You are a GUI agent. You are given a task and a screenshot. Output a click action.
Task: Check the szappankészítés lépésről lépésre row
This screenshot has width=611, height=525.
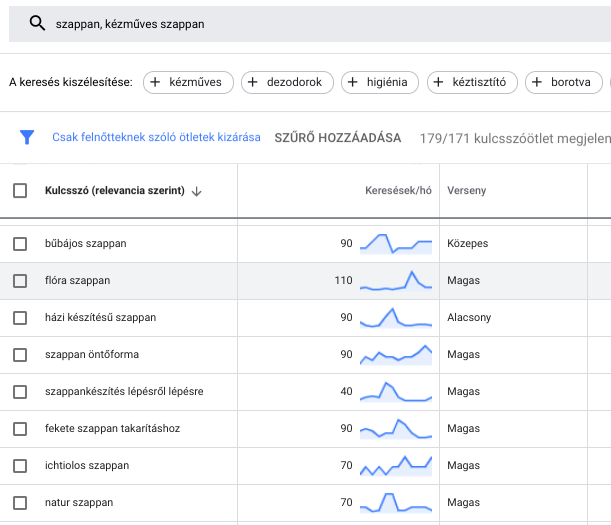(x=20, y=392)
